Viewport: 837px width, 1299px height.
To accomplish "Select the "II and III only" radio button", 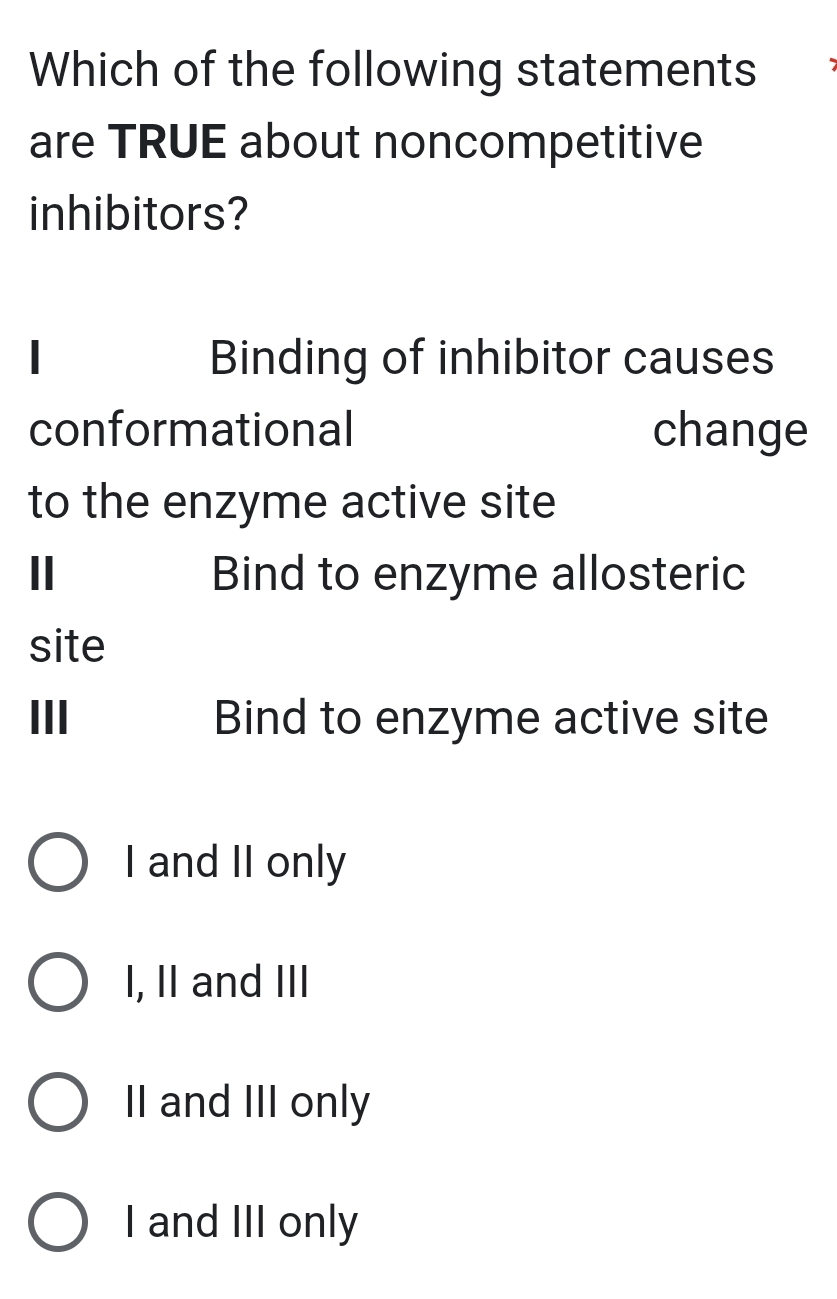I will click(x=57, y=1102).
